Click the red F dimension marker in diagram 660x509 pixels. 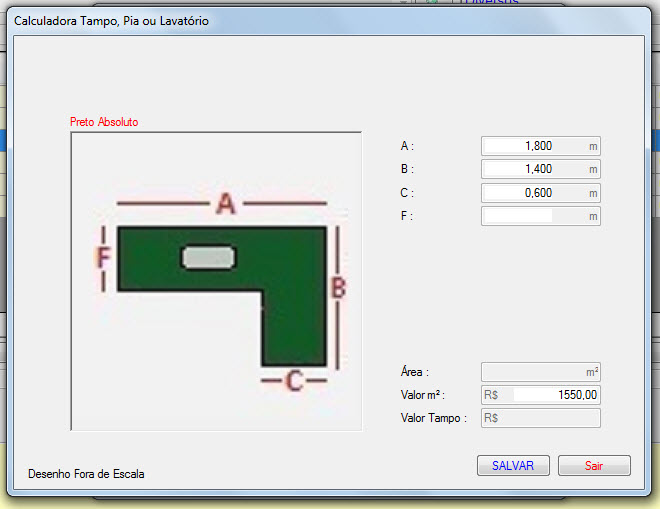click(104, 258)
